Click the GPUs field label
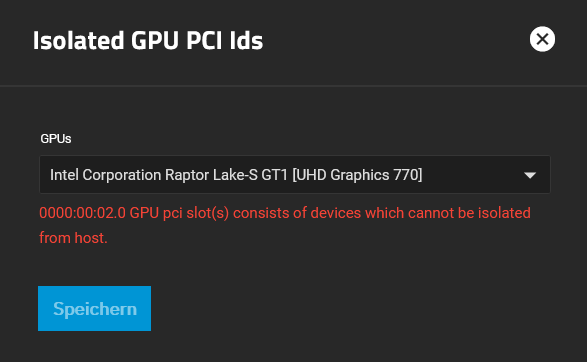This screenshot has width=587, height=362. coord(56,139)
